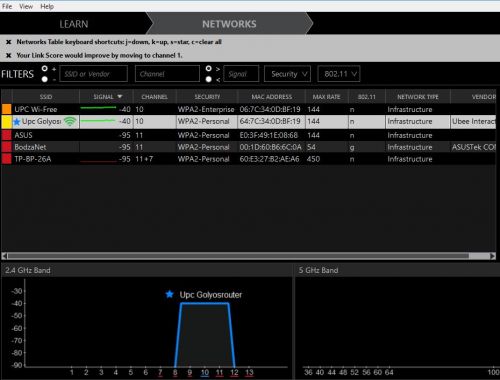Screen dimensions: 500x380
Task: Focus the SSID or Vendor filter field
Action: (94, 74)
